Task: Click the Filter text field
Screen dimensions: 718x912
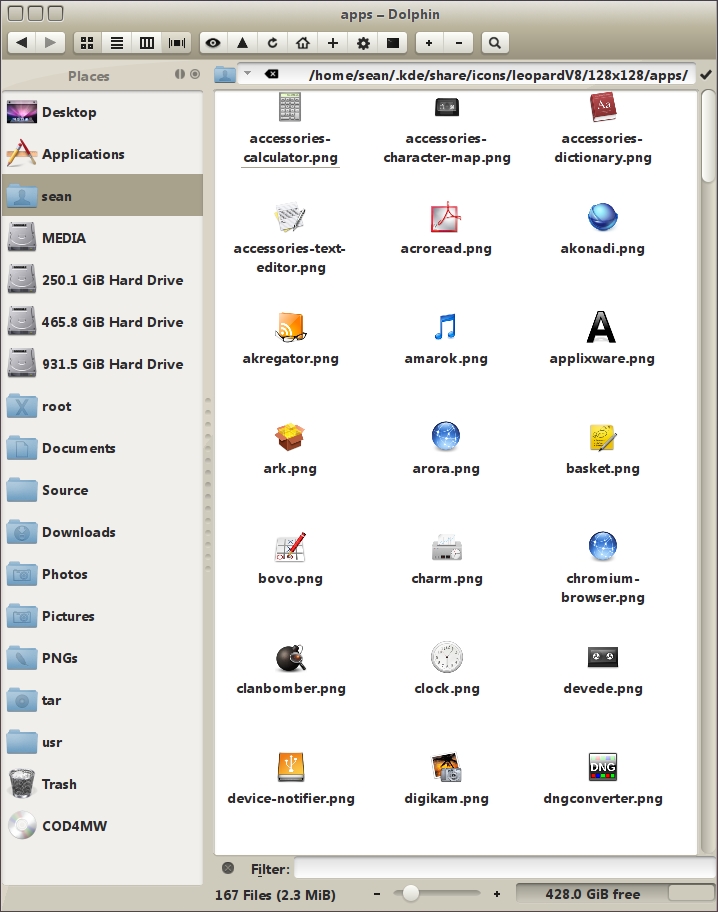Action: [504, 868]
